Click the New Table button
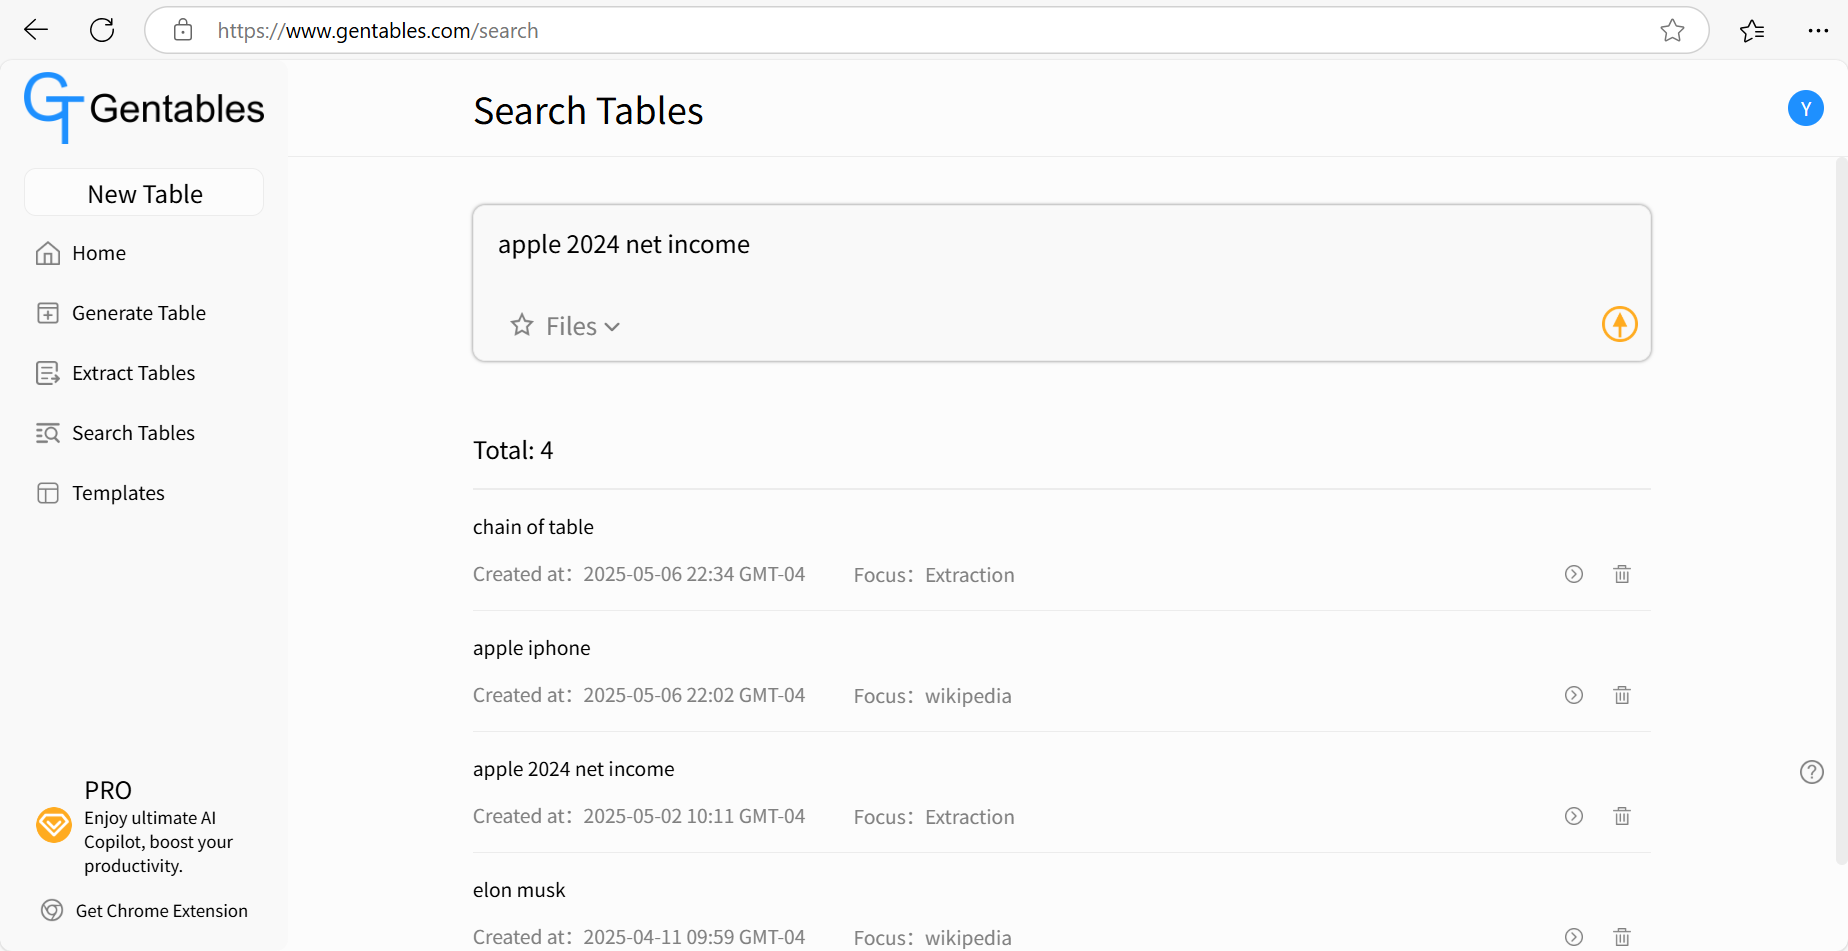This screenshot has width=1848, height=951. [x=144, y=193]
